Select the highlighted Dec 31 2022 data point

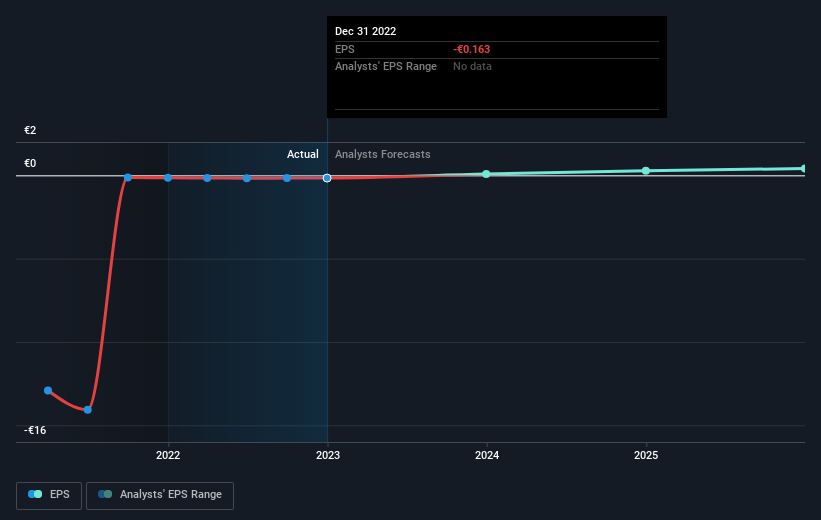[327, 178]
